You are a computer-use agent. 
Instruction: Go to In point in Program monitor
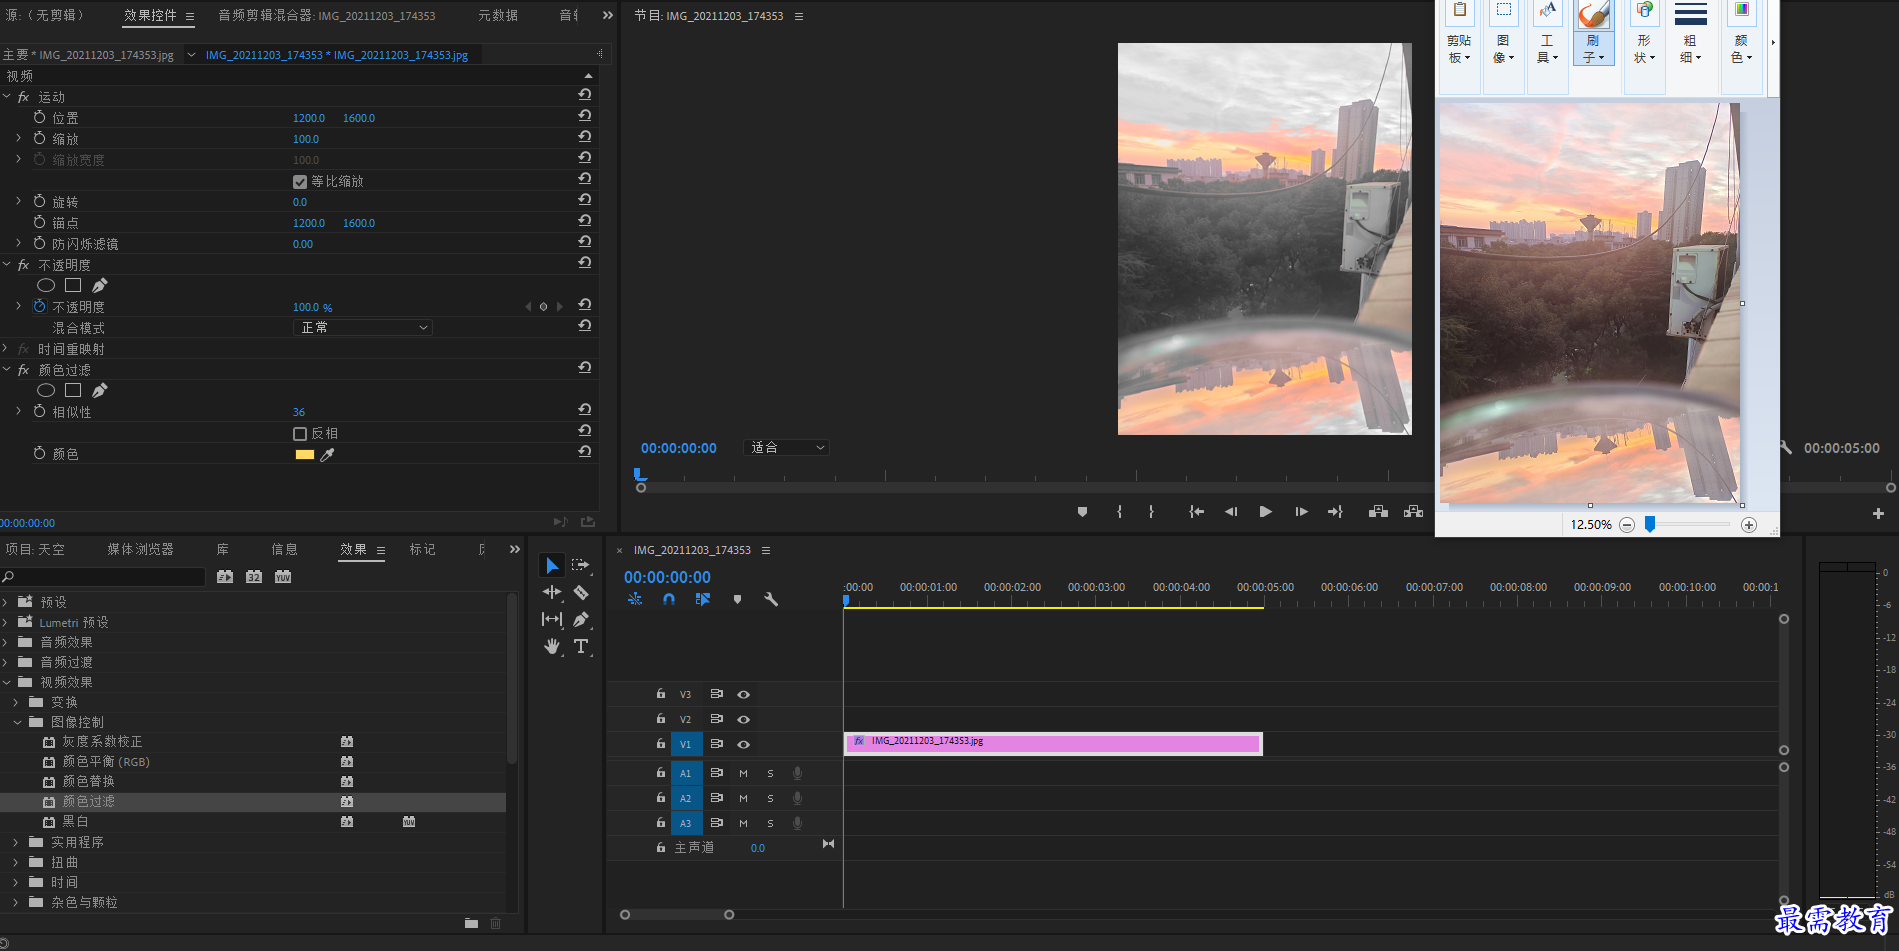click(1196, 512)
